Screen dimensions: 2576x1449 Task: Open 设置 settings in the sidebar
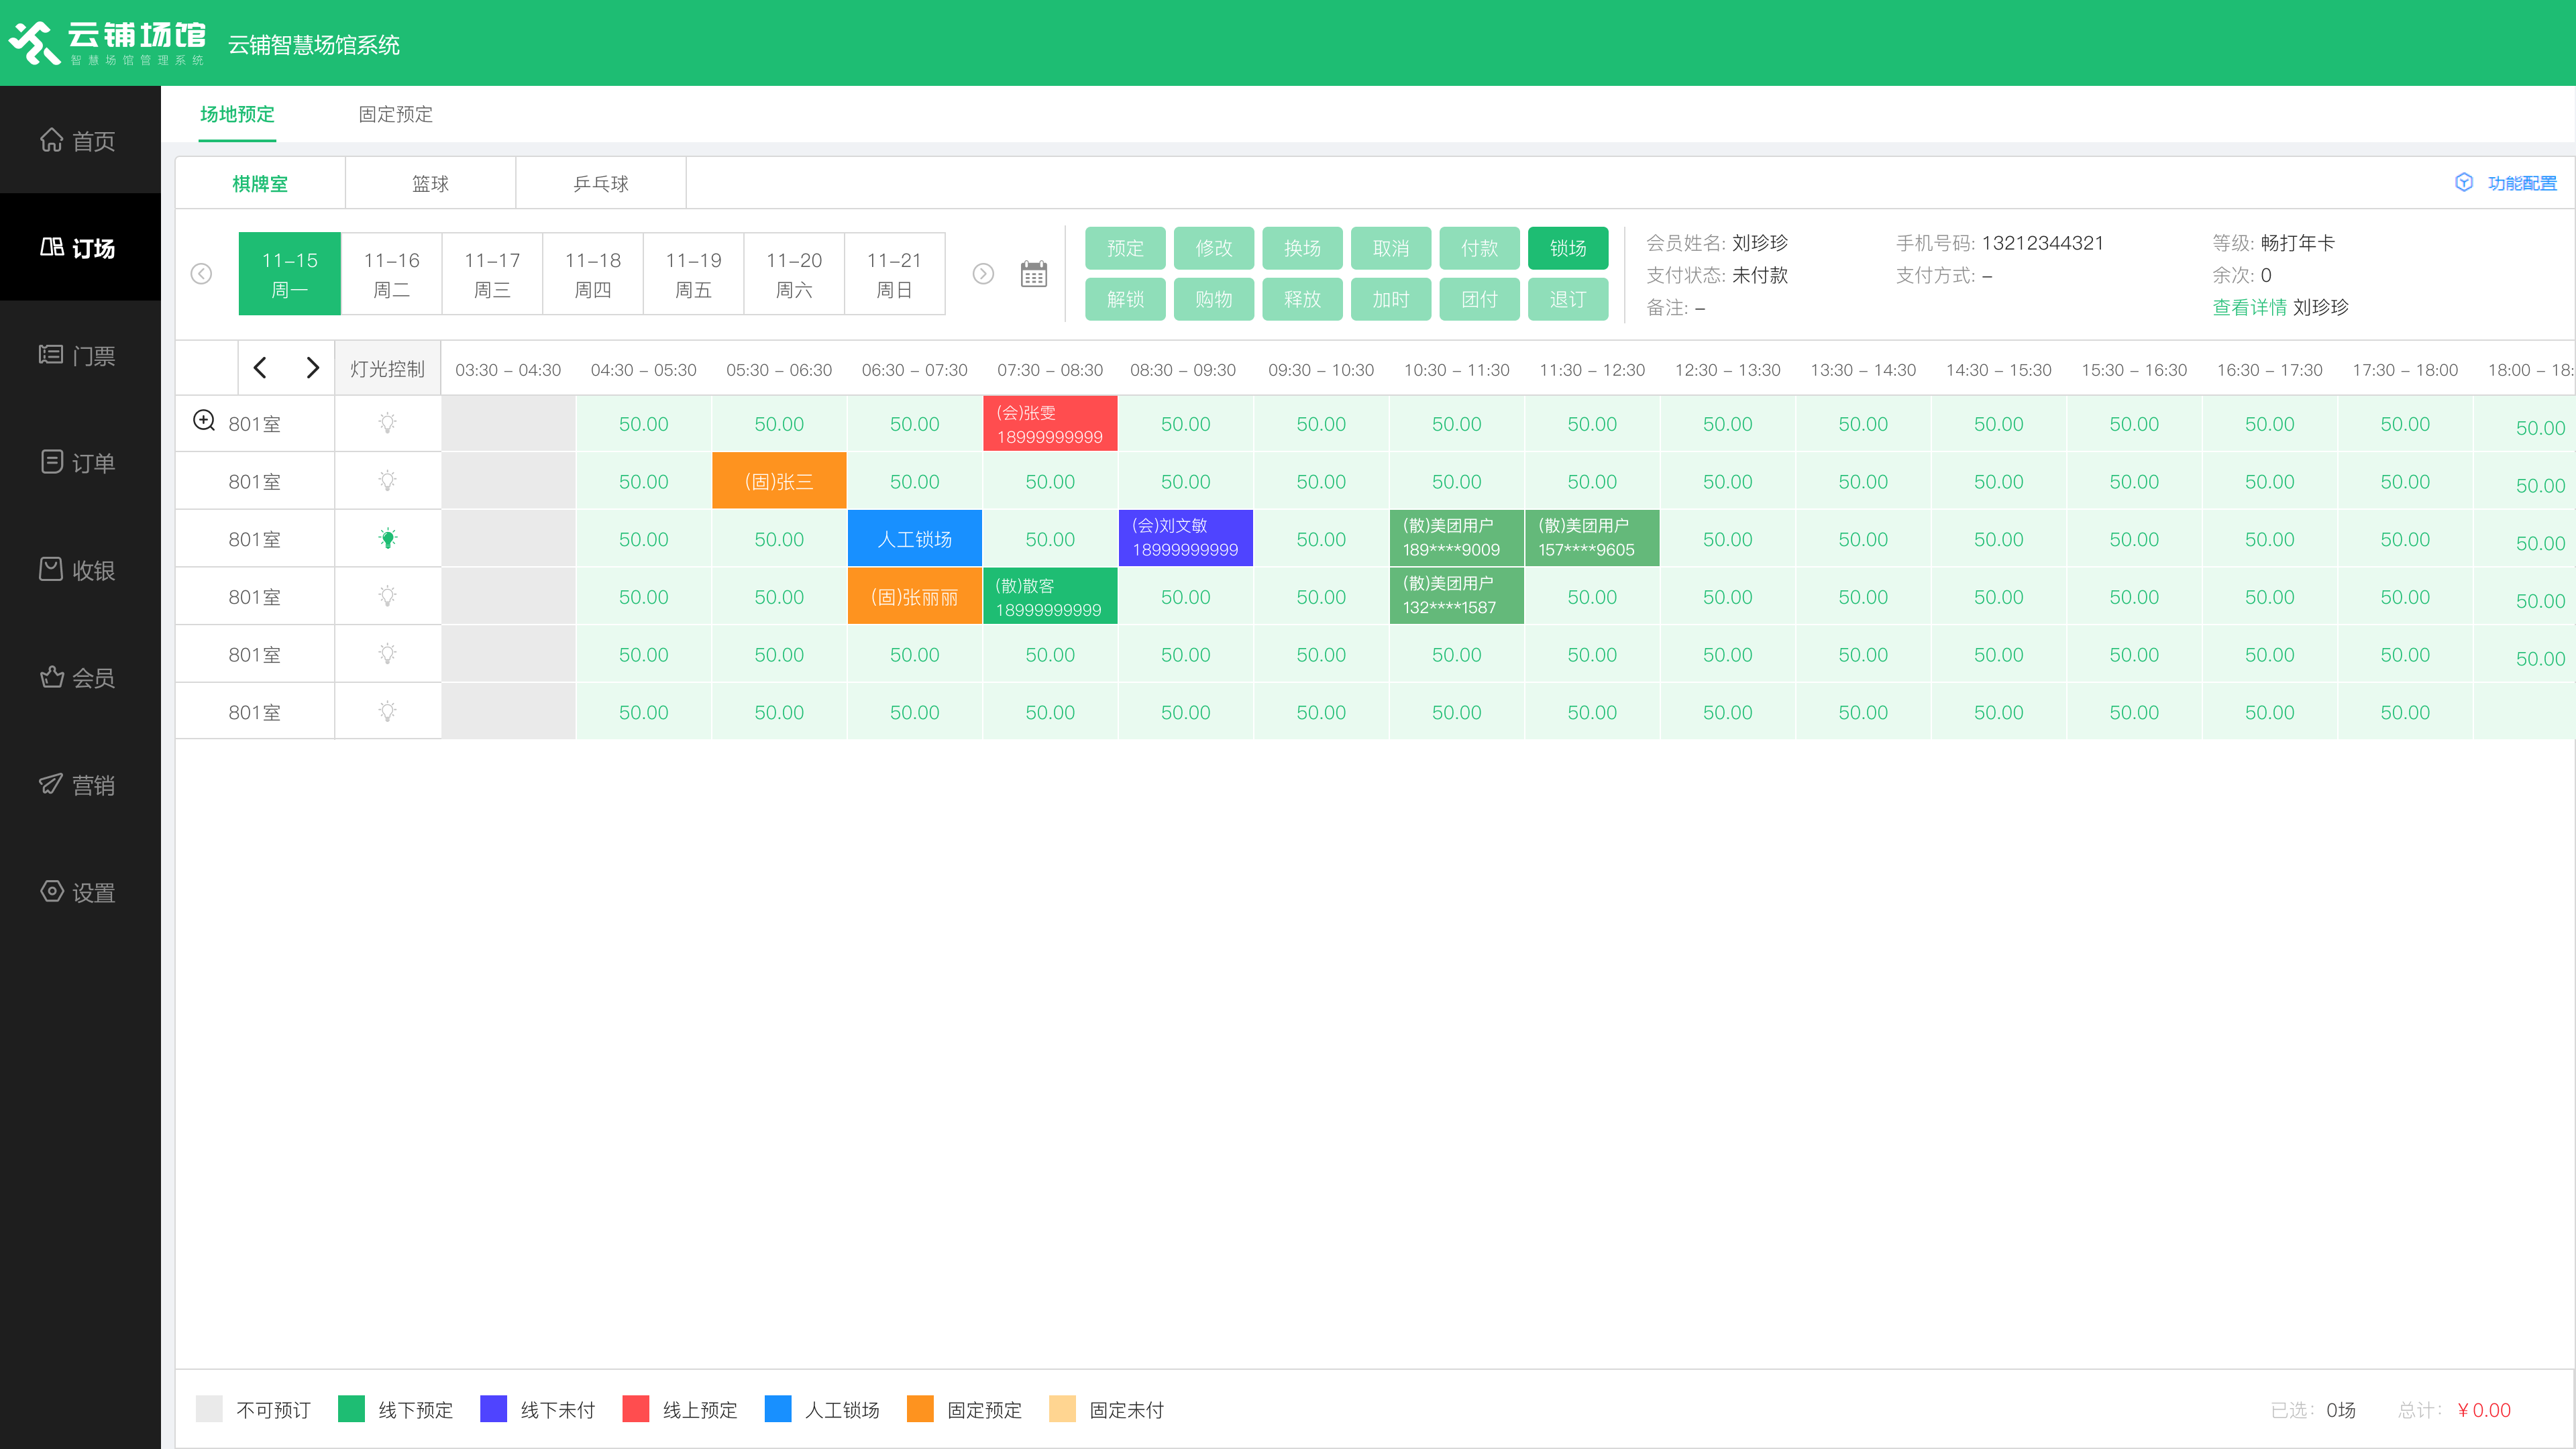[x=78, y=892]
